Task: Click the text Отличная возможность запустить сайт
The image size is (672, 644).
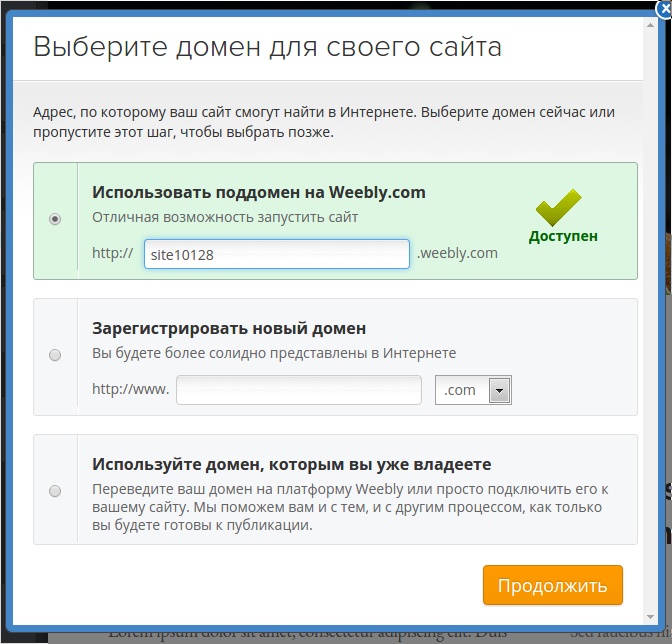Action: point(225,217)
